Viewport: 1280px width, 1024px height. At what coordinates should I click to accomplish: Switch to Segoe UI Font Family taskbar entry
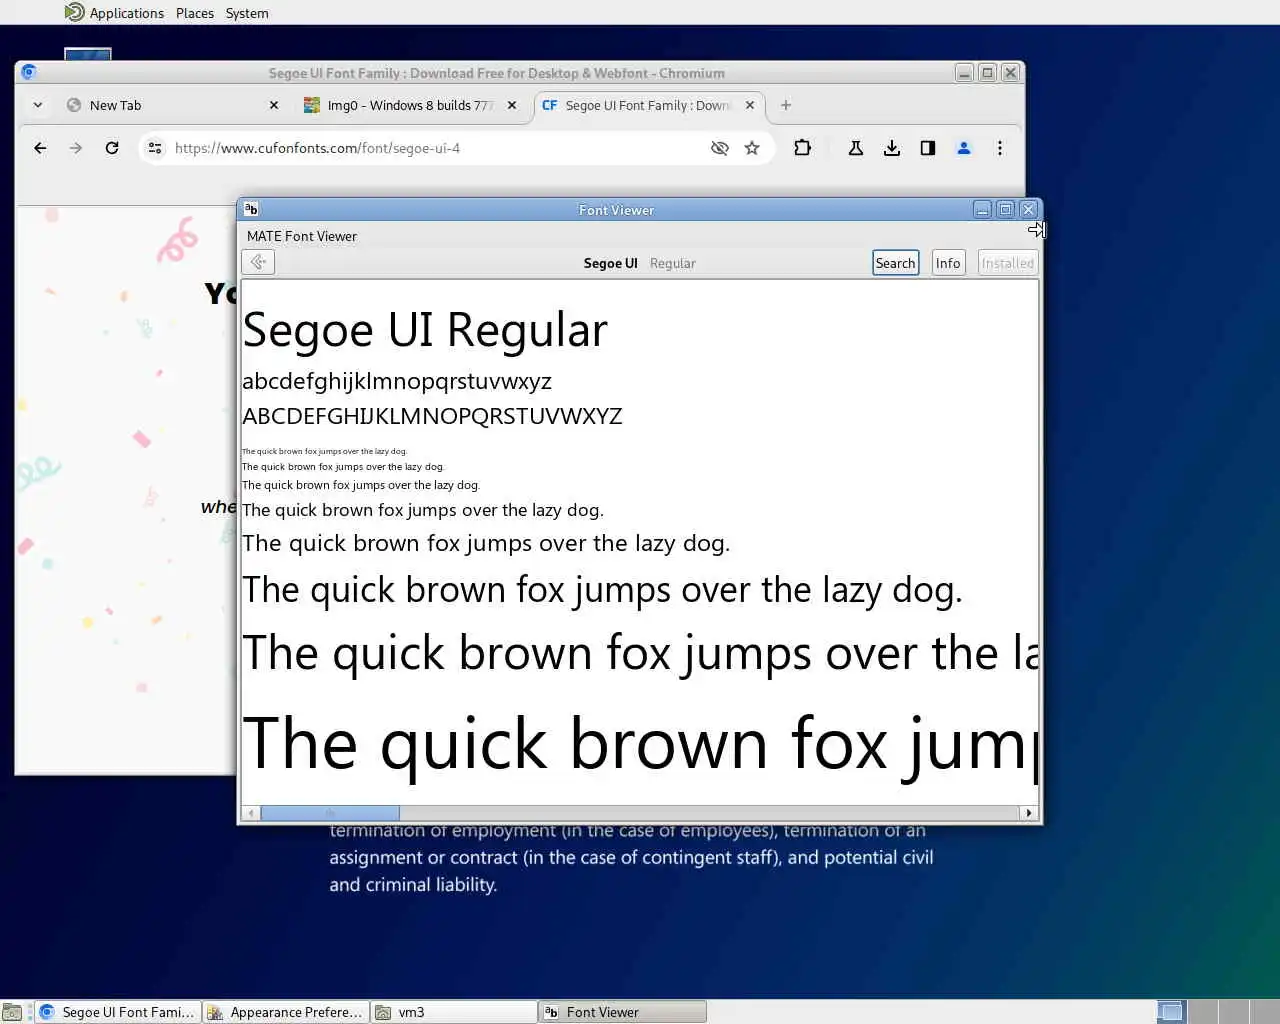point(118,1012)
